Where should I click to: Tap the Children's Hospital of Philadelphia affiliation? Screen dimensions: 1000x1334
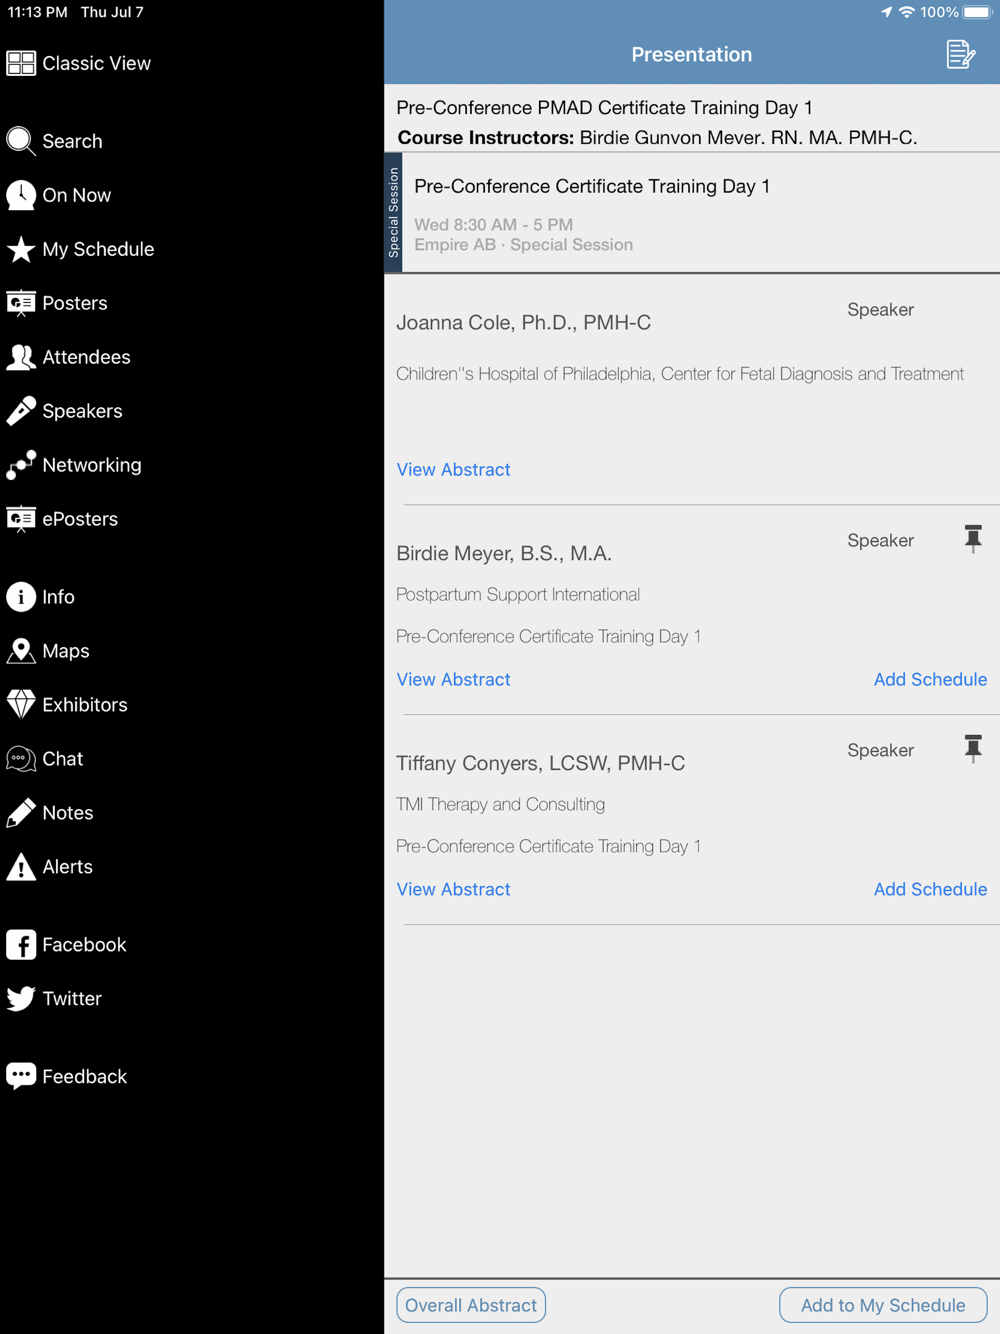[680, 374]
